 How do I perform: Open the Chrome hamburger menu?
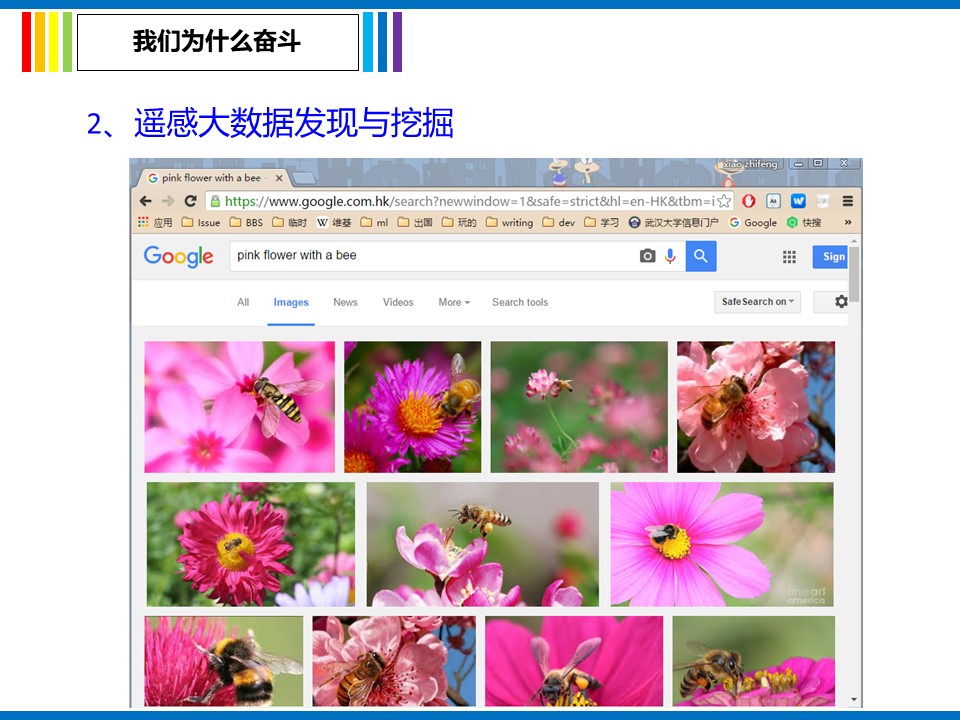[x=848, y=201]
